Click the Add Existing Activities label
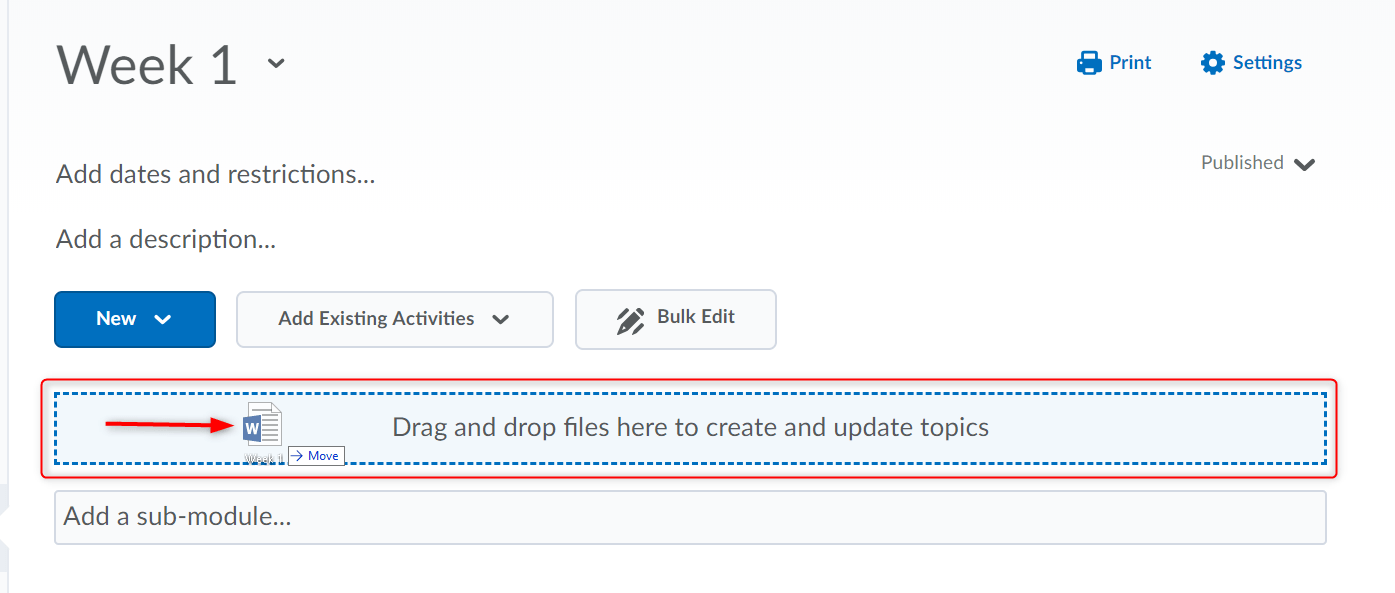This screenshot has width=1395, height=593. coord(376,319)
